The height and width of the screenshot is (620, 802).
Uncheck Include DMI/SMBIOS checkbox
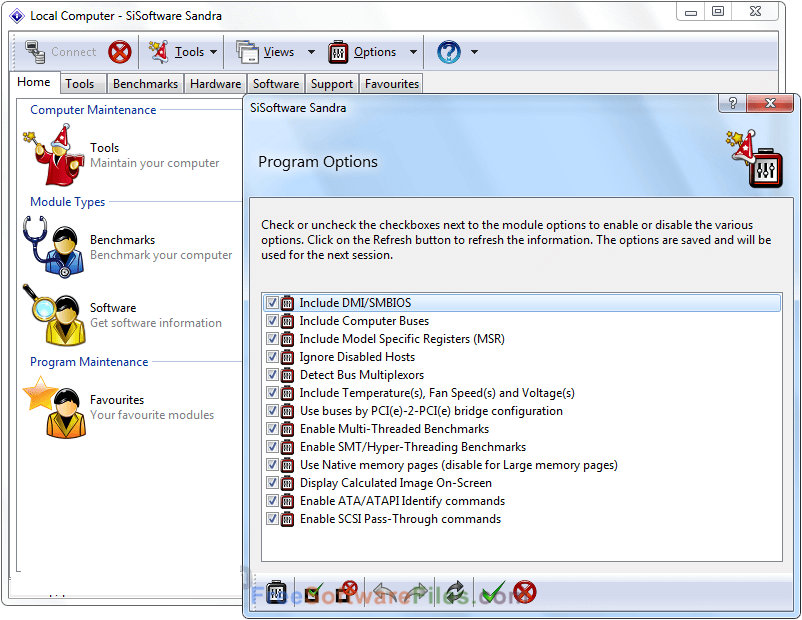(x=272, y=303)
